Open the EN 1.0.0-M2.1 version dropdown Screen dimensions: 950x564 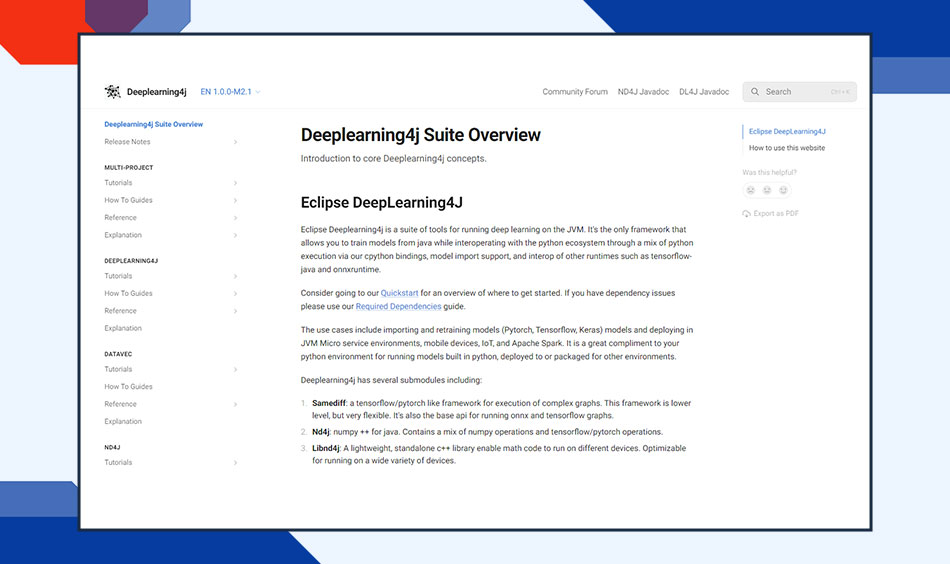click(230, 92)
